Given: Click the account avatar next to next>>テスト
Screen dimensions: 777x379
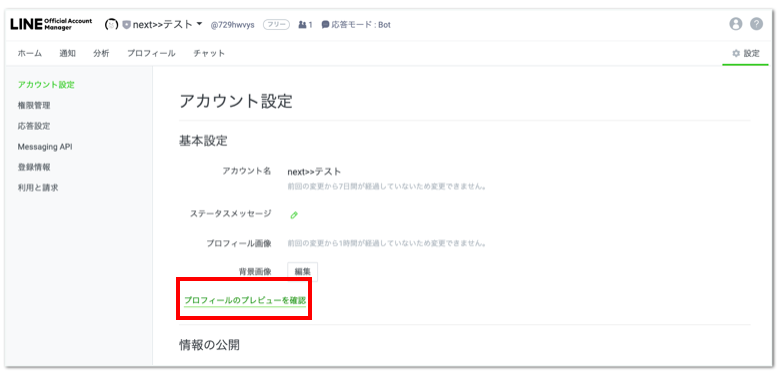Looking at the screenshot, I should coord(111,25).
